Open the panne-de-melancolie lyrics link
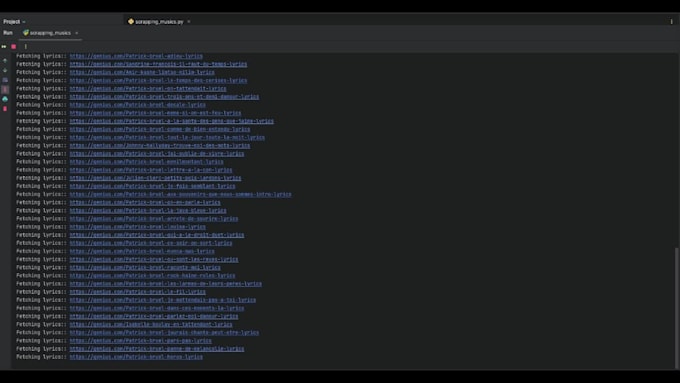The height and width of the screenshot is (383, 680). pos(157,349)
